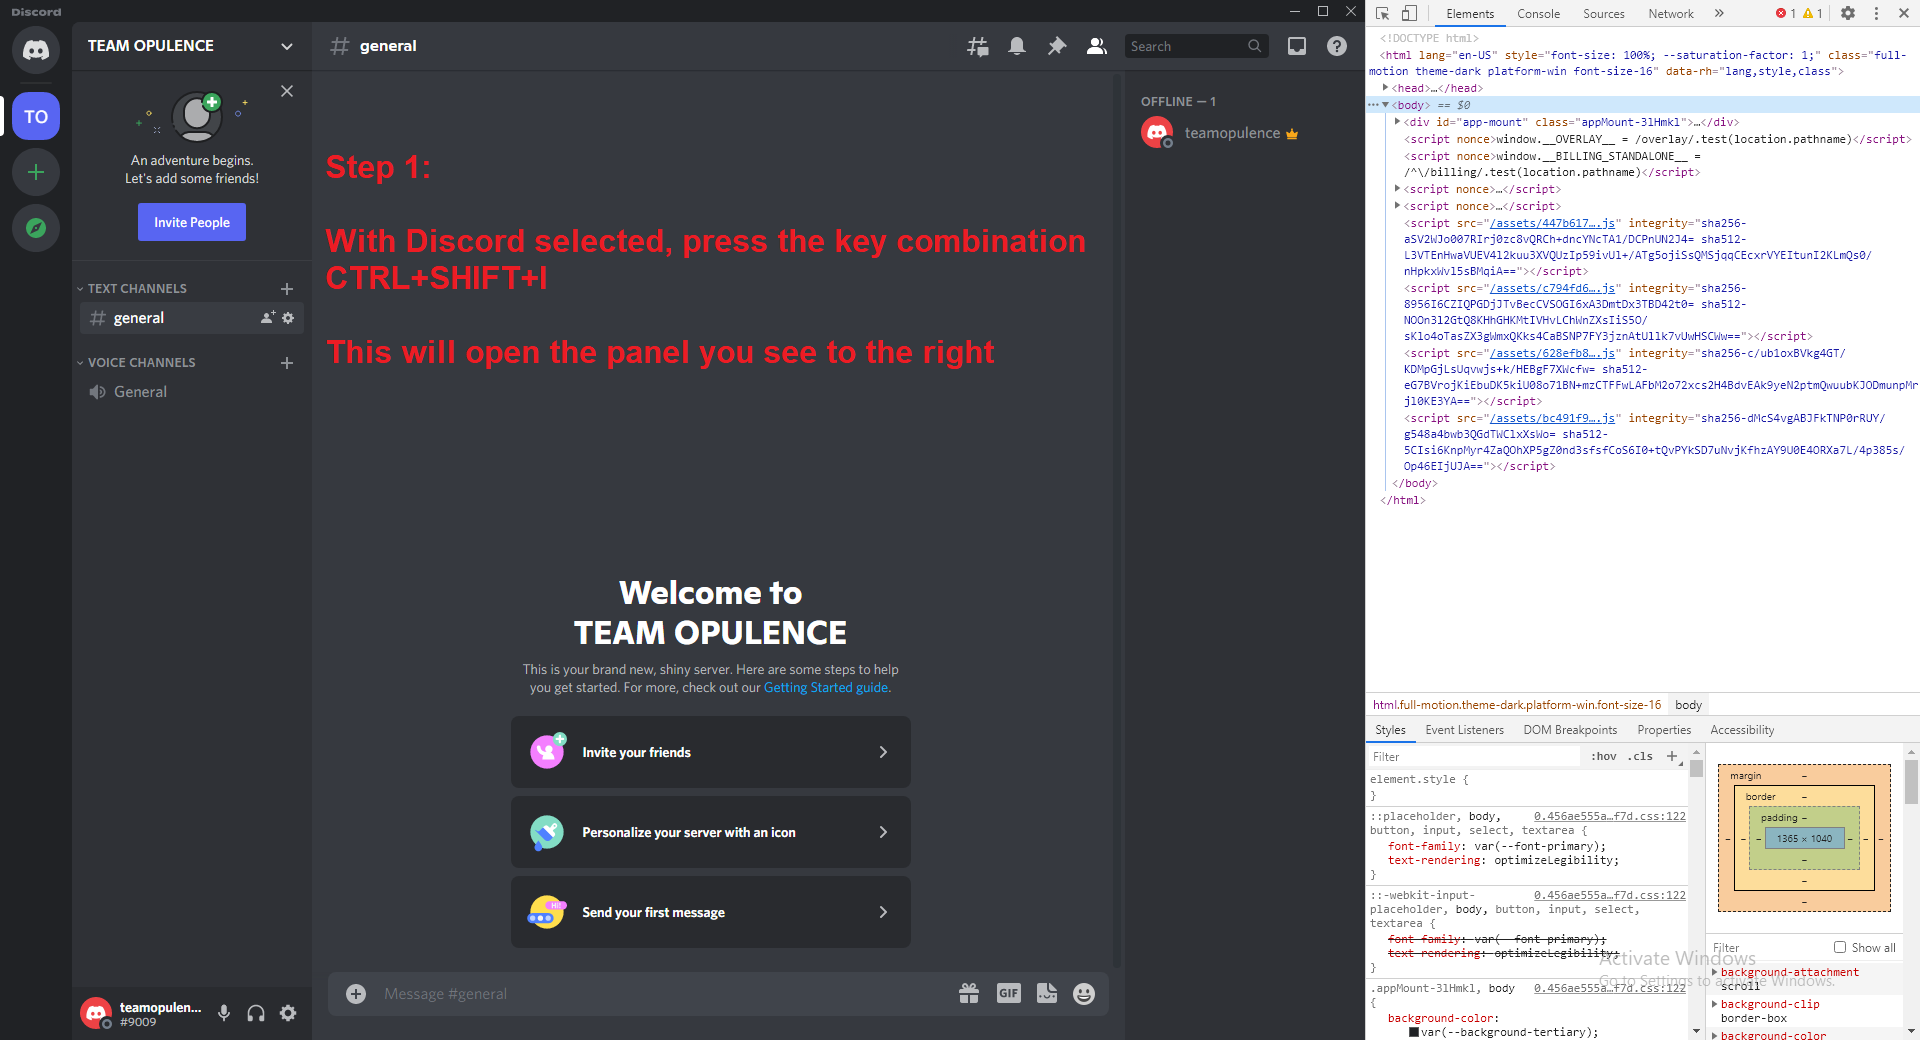
Task: Mute the microphone
Action: click(x=224, y=1013)
